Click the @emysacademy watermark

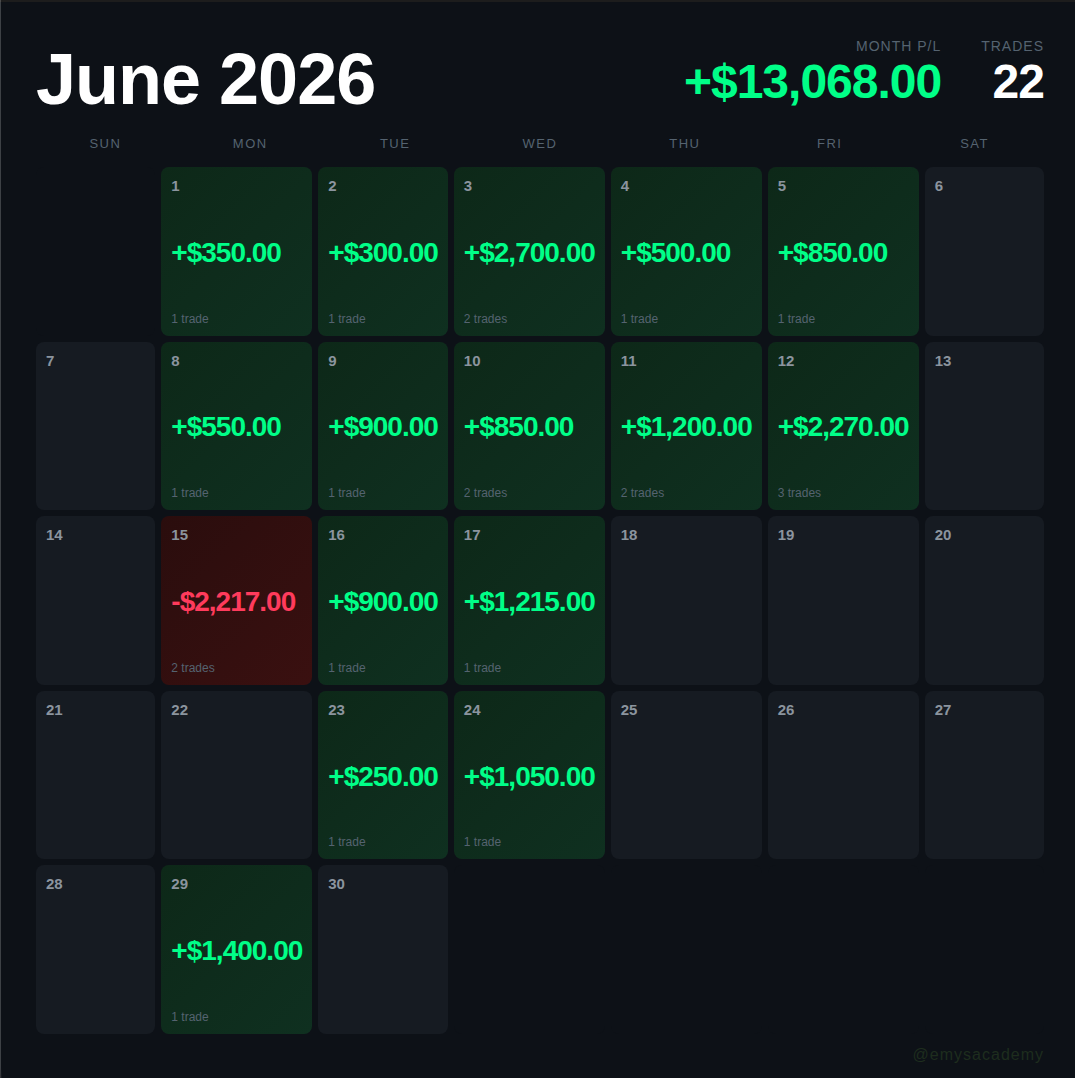click(977, 1055)
